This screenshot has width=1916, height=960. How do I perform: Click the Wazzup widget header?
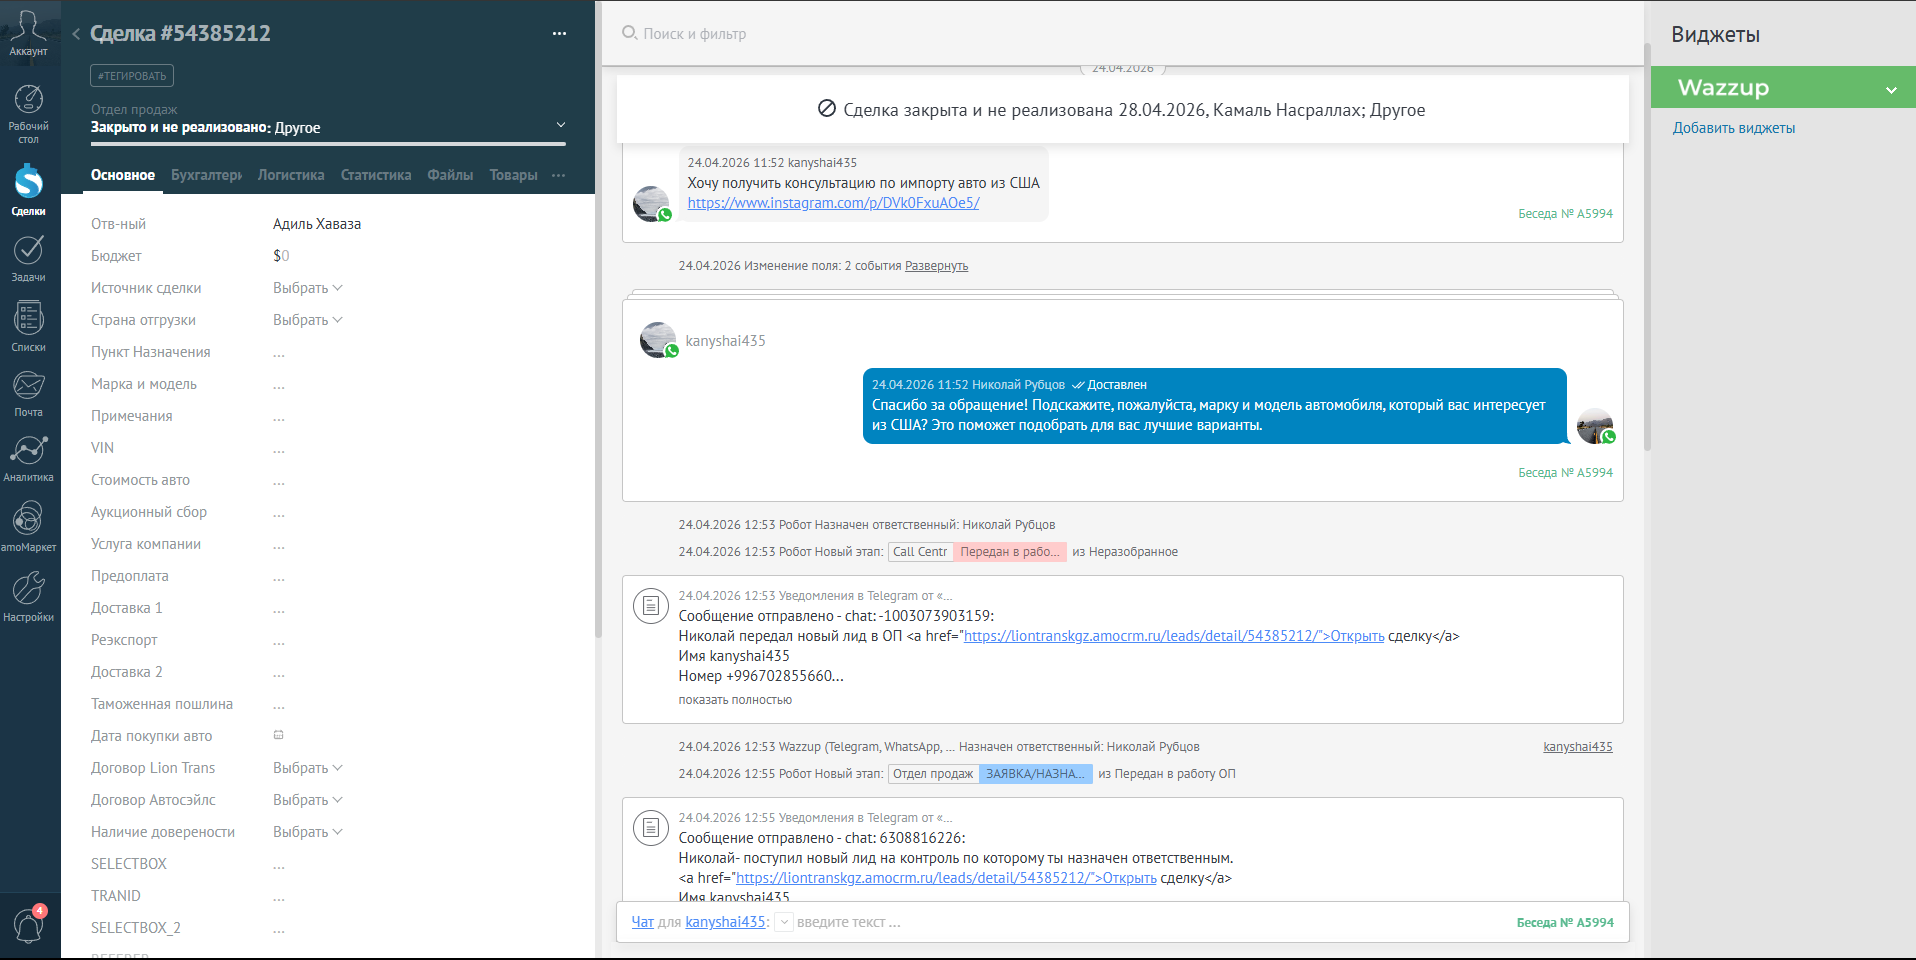1783,87
